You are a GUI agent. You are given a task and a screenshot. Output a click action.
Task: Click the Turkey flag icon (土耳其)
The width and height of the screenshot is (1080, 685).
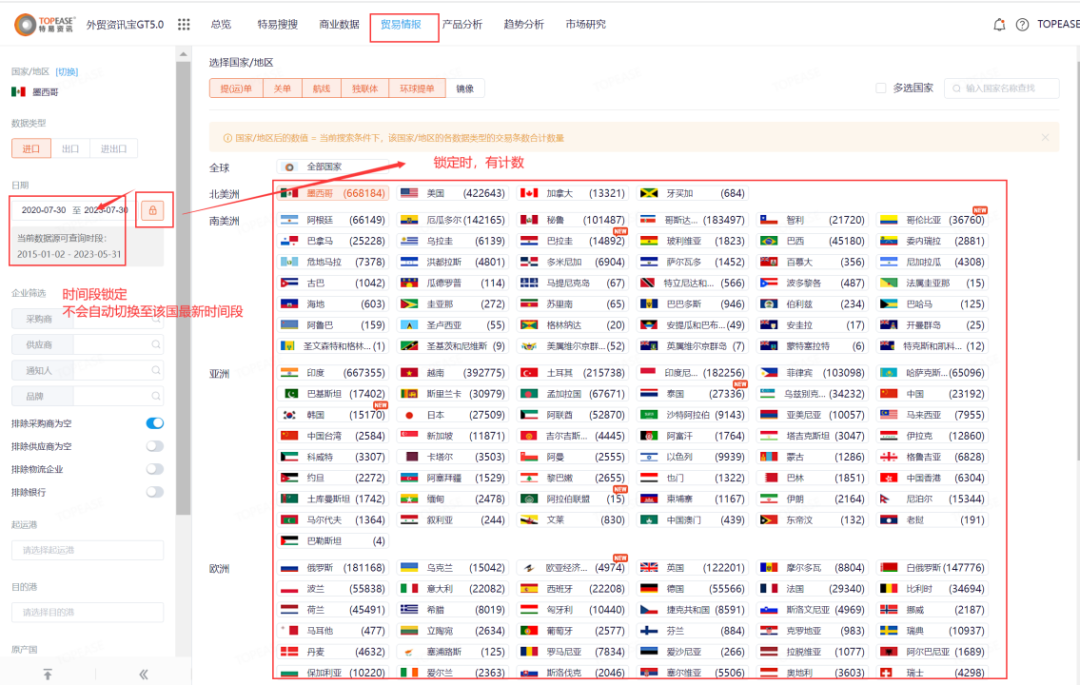(529, 373)
